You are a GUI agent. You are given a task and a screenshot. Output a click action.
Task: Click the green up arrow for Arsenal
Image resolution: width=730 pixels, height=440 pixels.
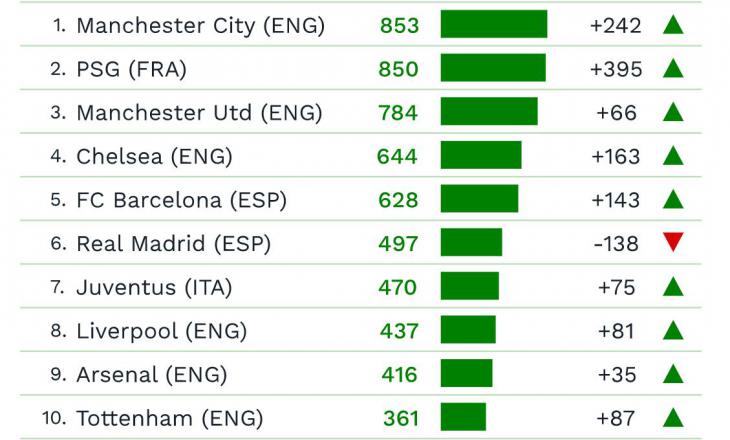pyautogui.click(x=673, y=374)
